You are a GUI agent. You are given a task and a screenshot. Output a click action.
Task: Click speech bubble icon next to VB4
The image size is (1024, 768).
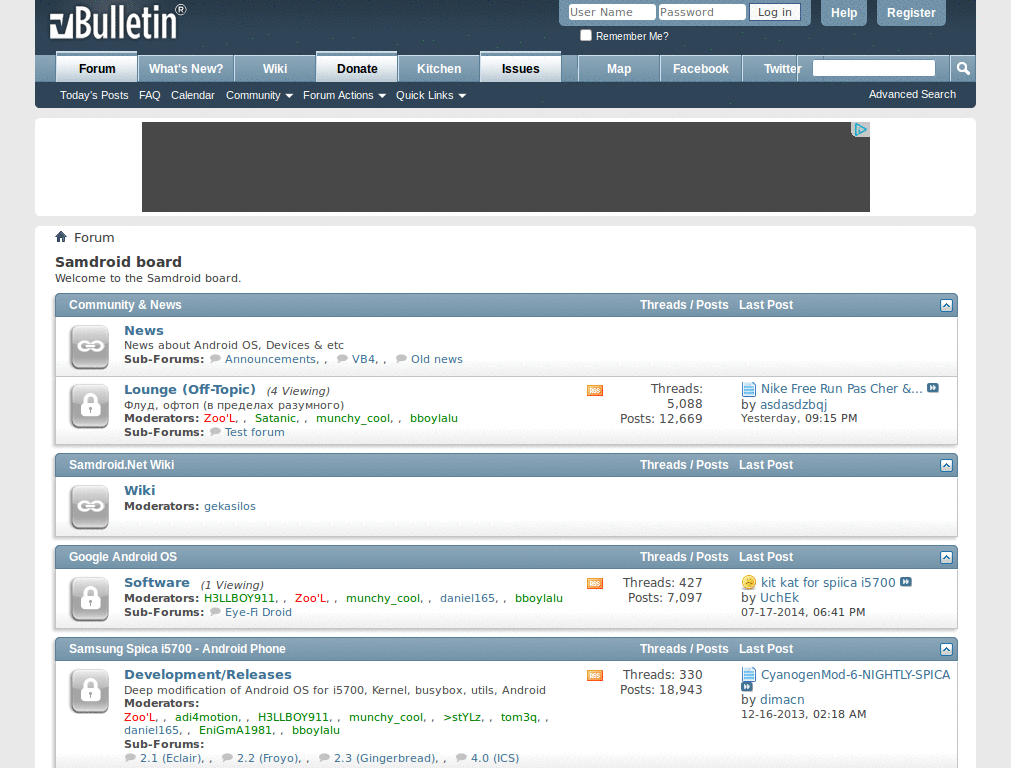tap(342, 359)
